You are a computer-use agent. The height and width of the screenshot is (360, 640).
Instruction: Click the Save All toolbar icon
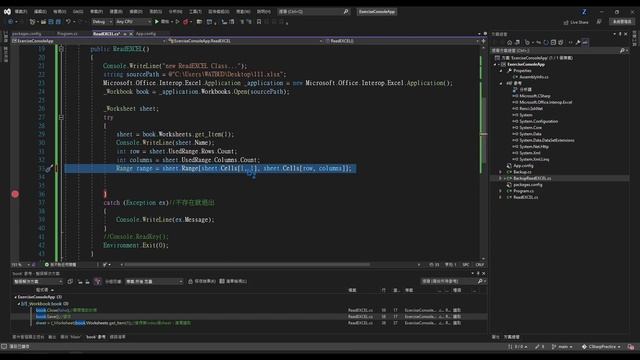(x=58, y=22)
